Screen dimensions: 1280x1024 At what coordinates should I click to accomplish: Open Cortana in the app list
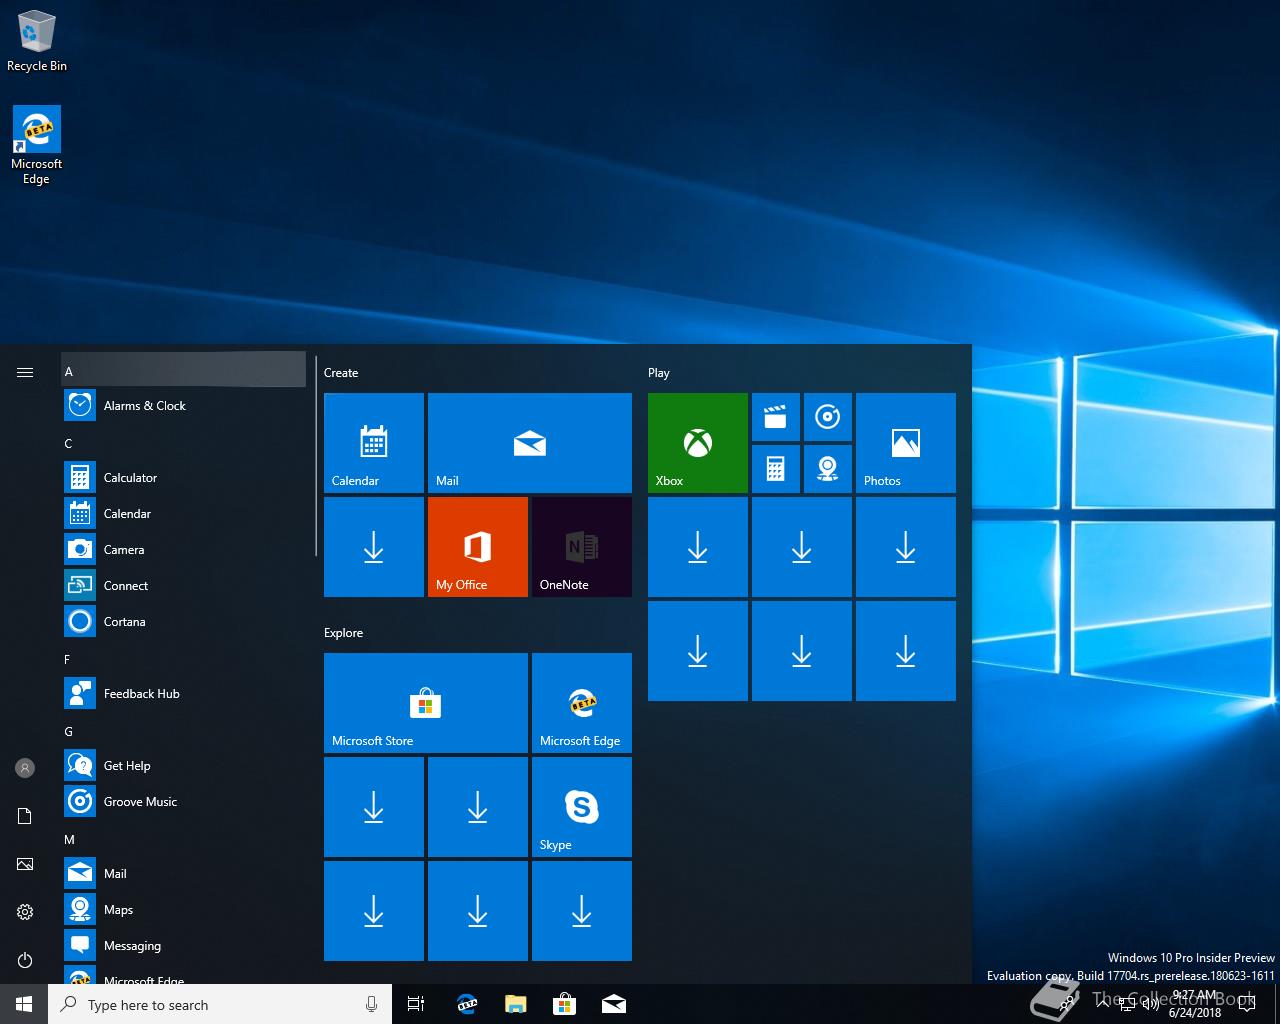click(x=184, y=622)
